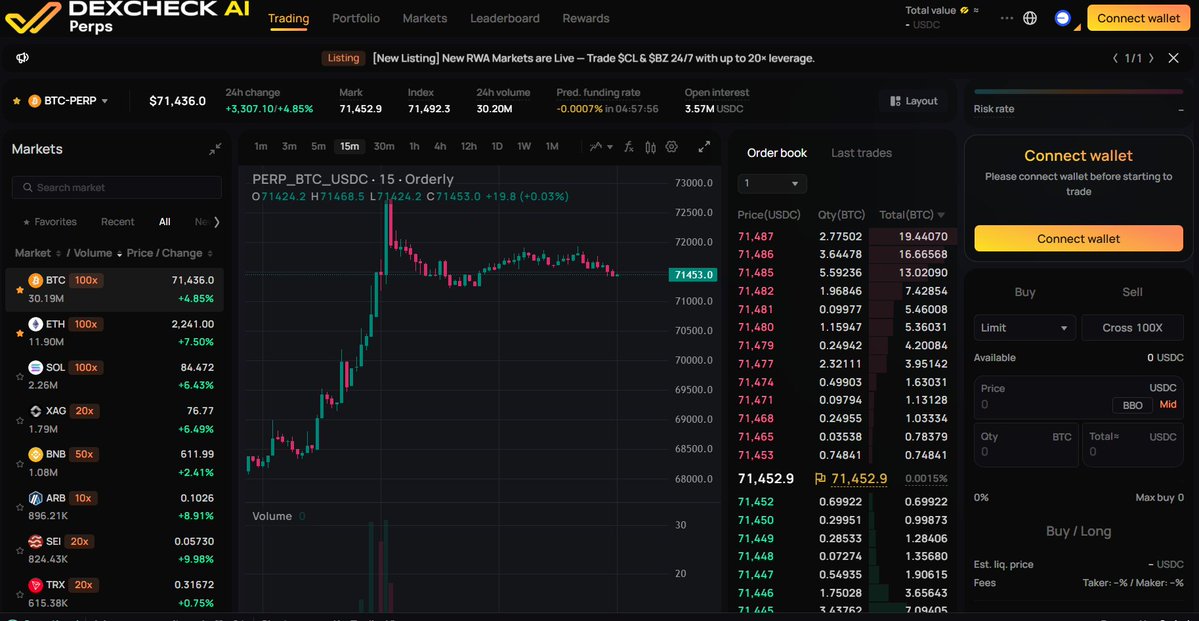Image resolution: width=1199 pixels, height=621 pixels.
Task: Open order book grouping dropdown showing 1
Action: (x=772, y=184)
